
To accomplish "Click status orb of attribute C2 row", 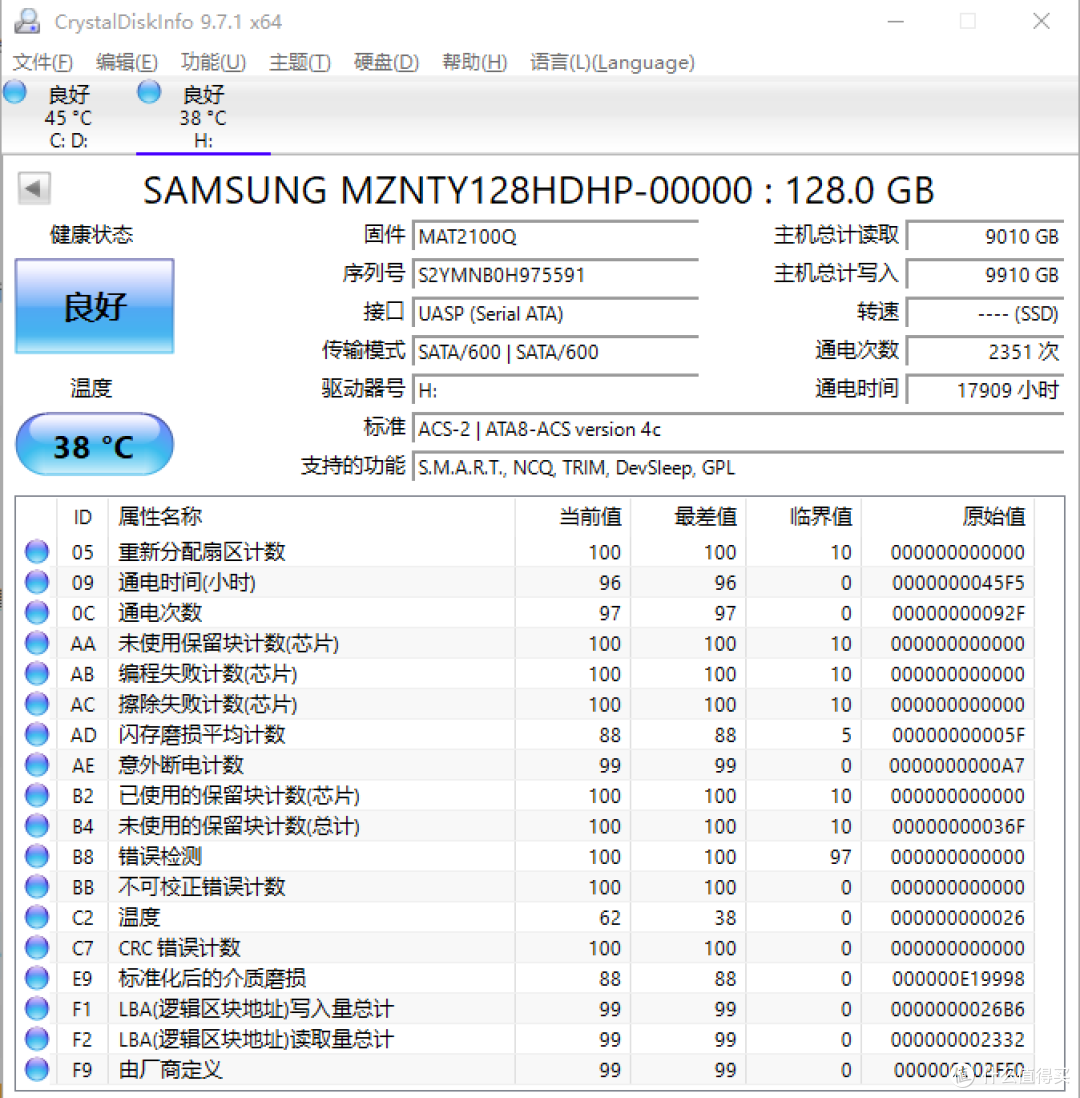I will coord(37,917).
